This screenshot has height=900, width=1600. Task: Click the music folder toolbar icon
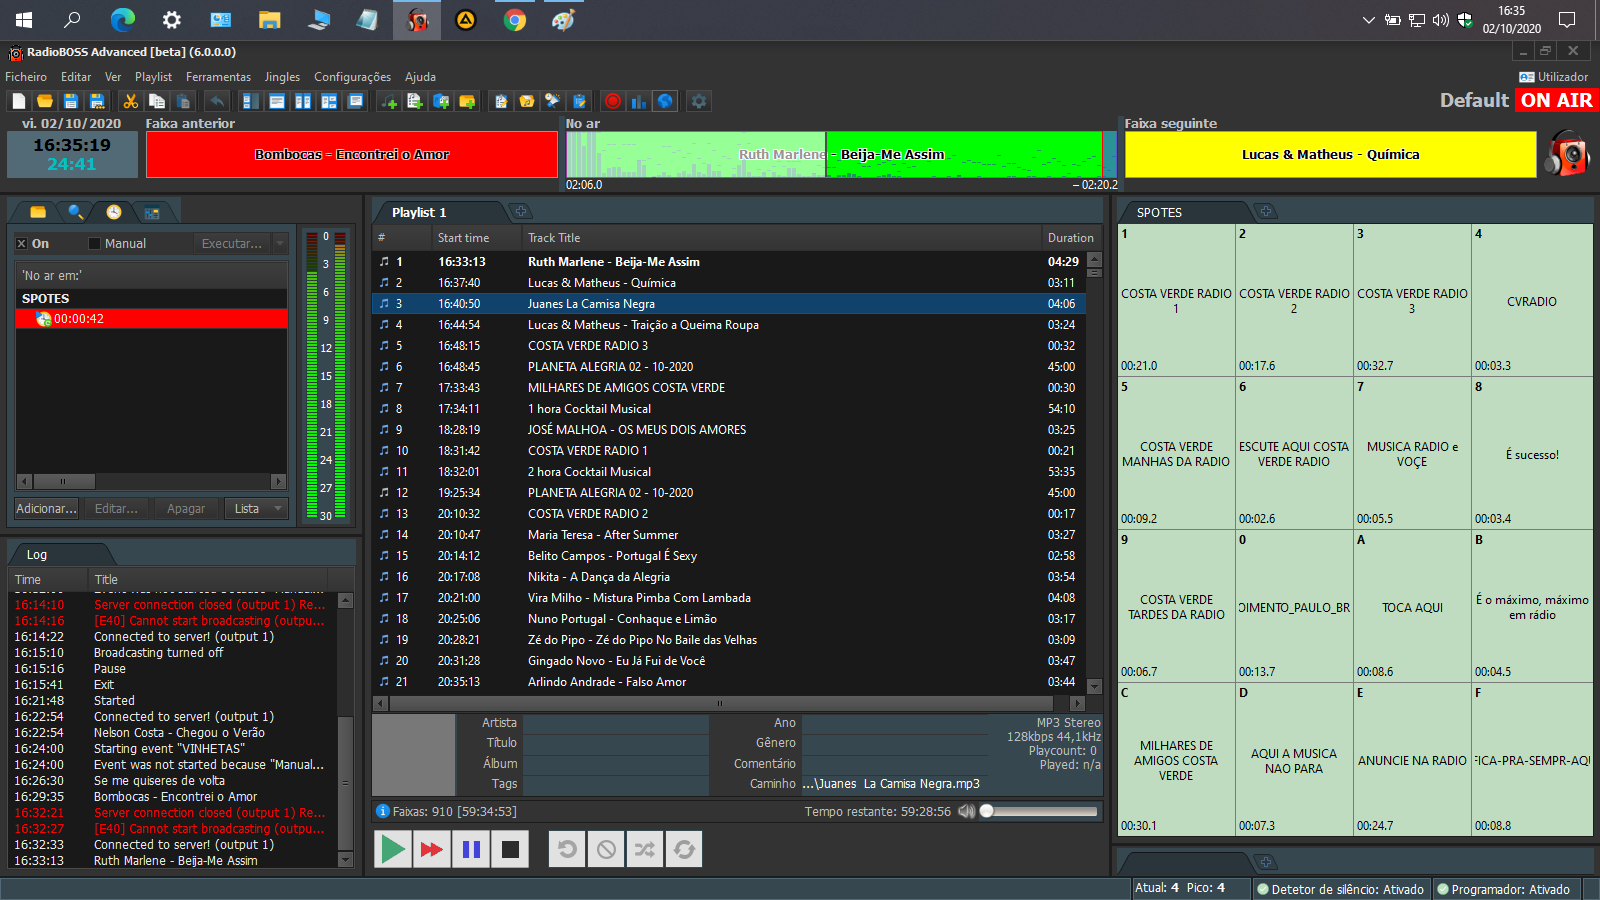point(527,101)
